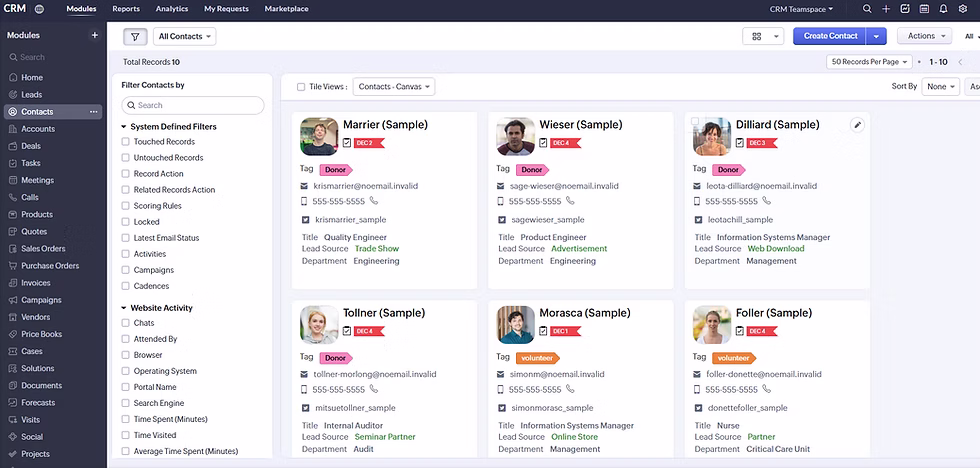Open the Analytics tab
Viewport: 980px width, 468px height.
click(172, 9)
